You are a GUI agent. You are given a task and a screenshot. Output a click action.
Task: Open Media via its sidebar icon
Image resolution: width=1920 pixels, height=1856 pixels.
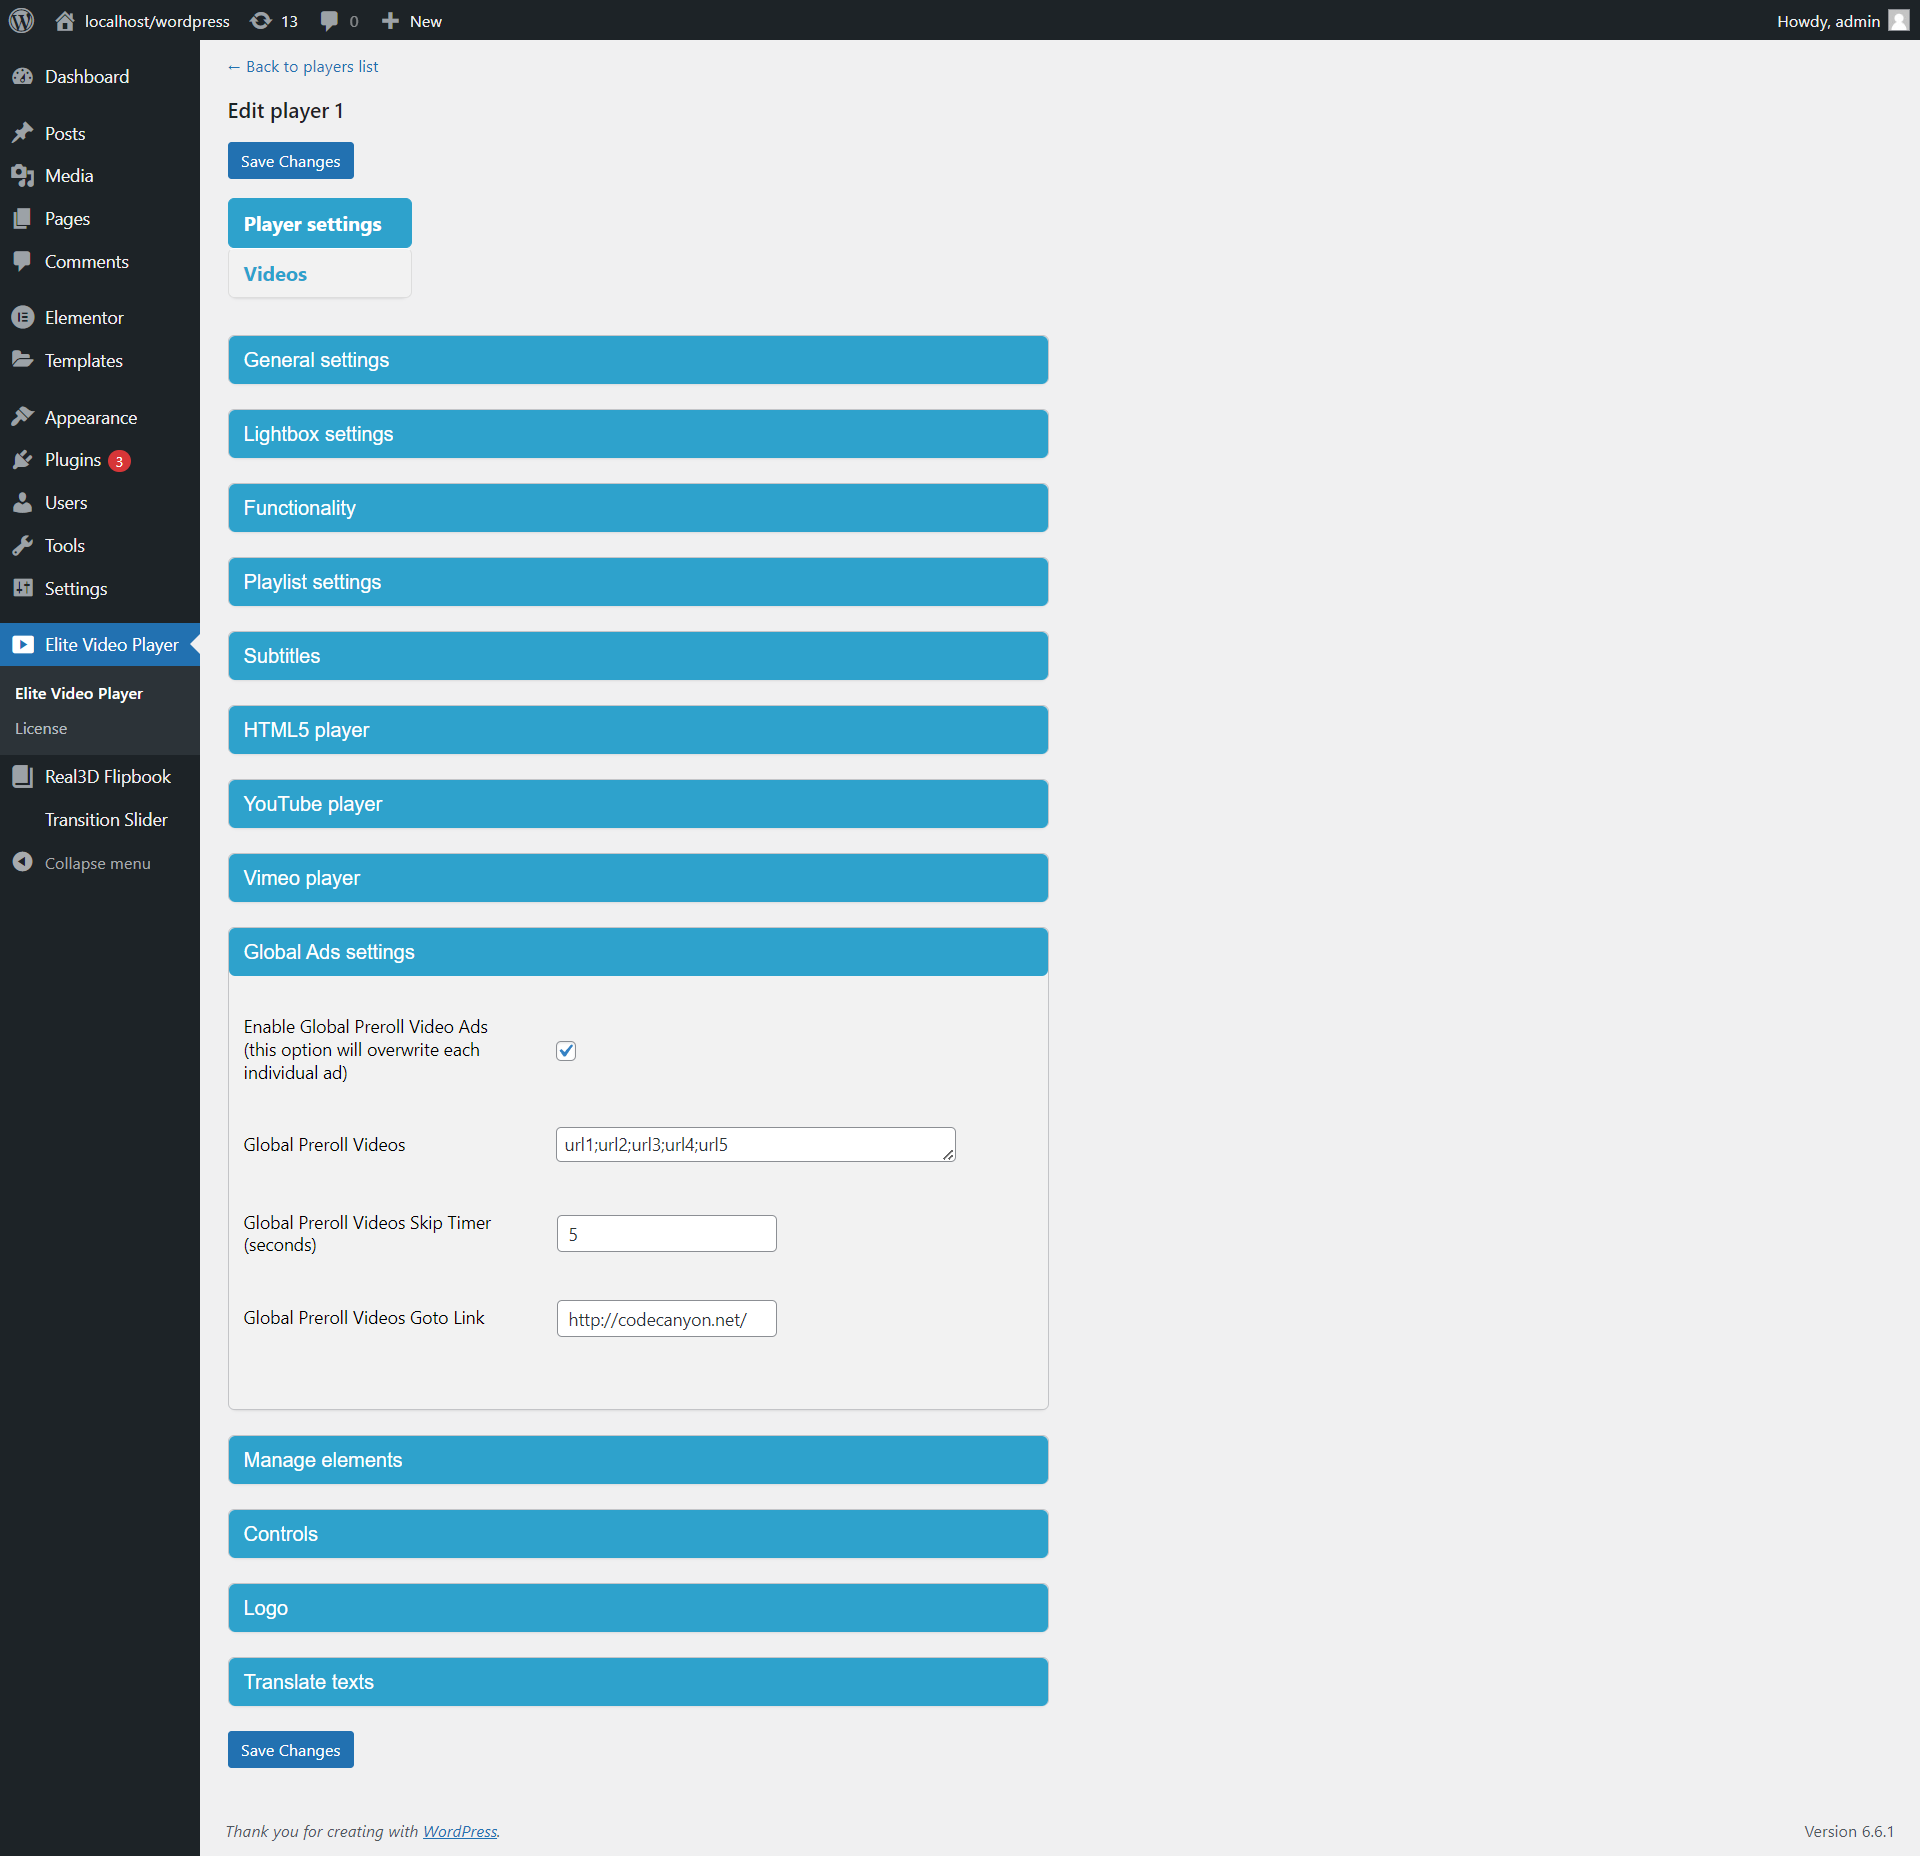point(22,176)
